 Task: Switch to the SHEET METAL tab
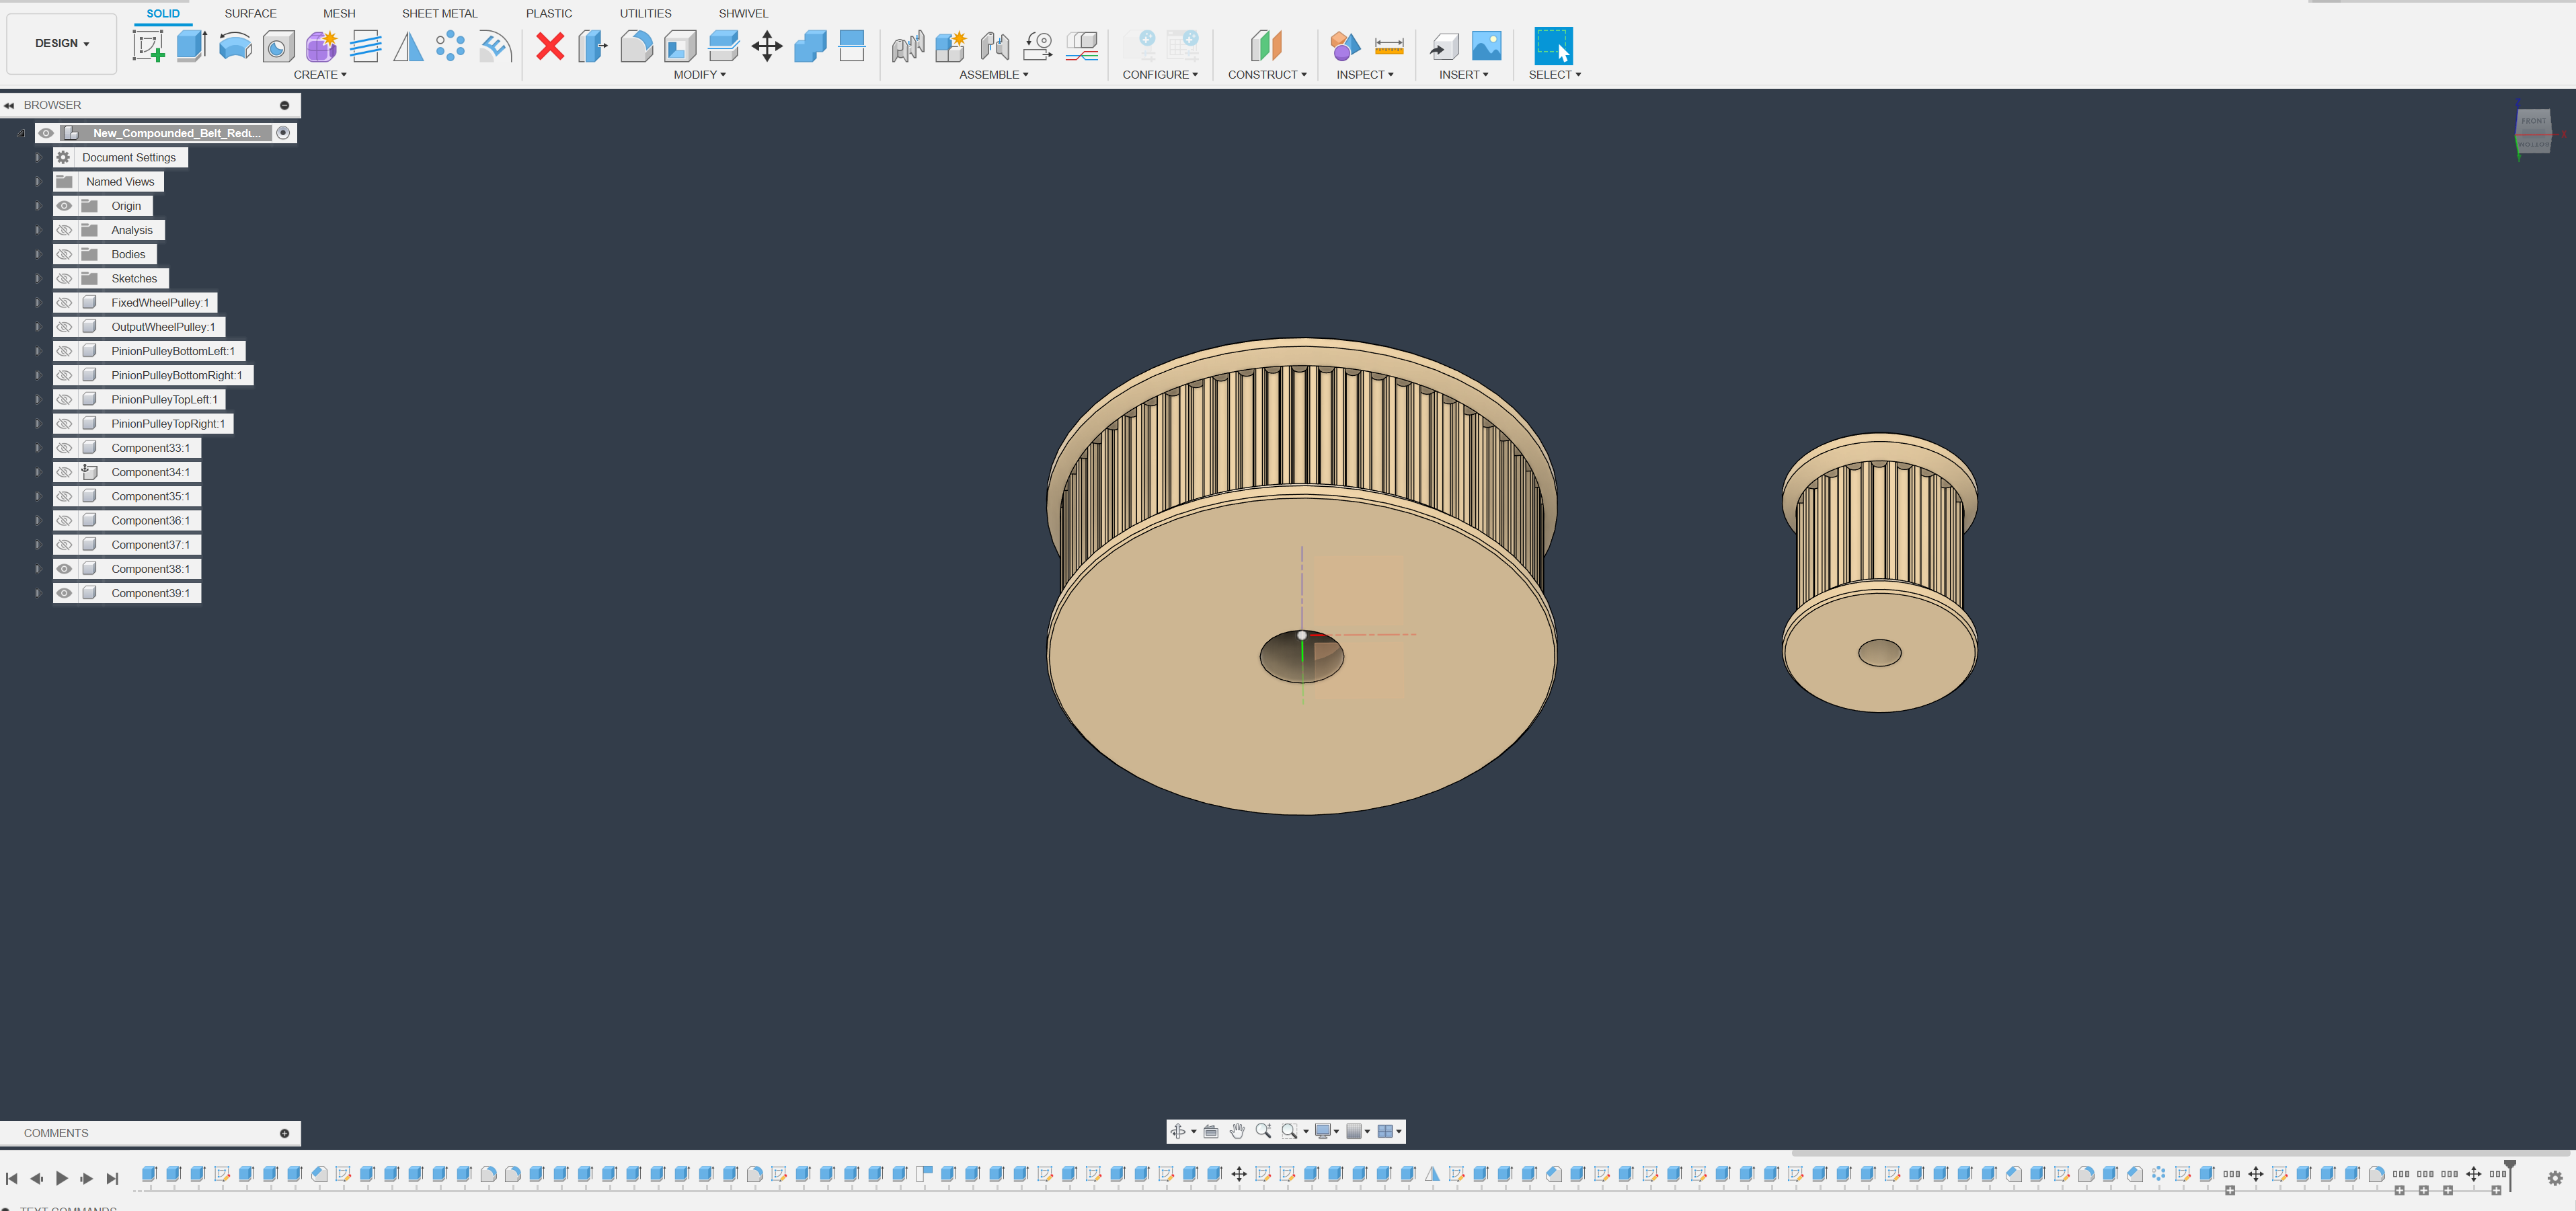439,14
